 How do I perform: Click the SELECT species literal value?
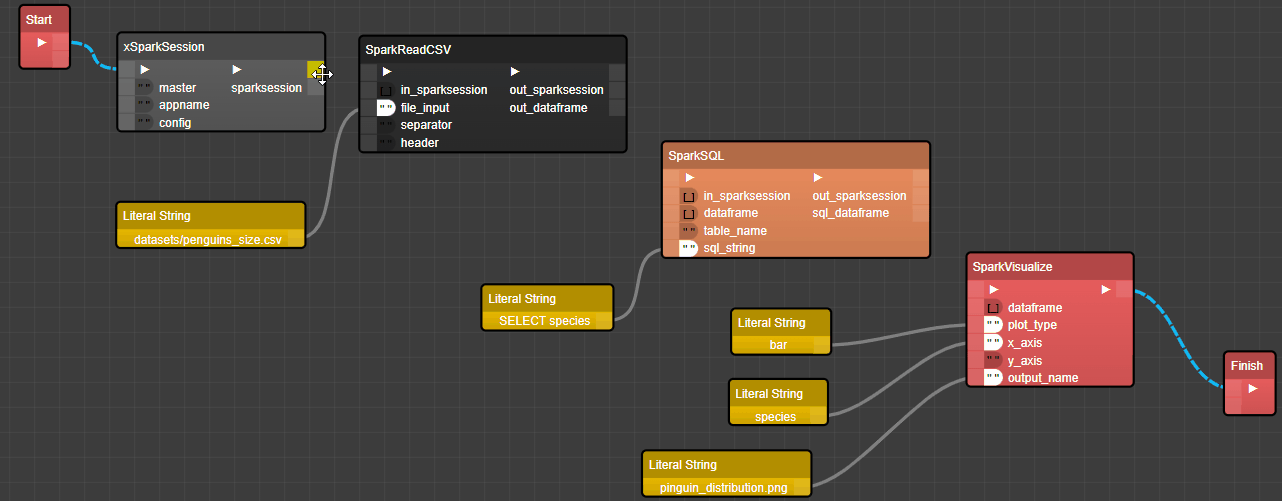(x=544, y=321)
